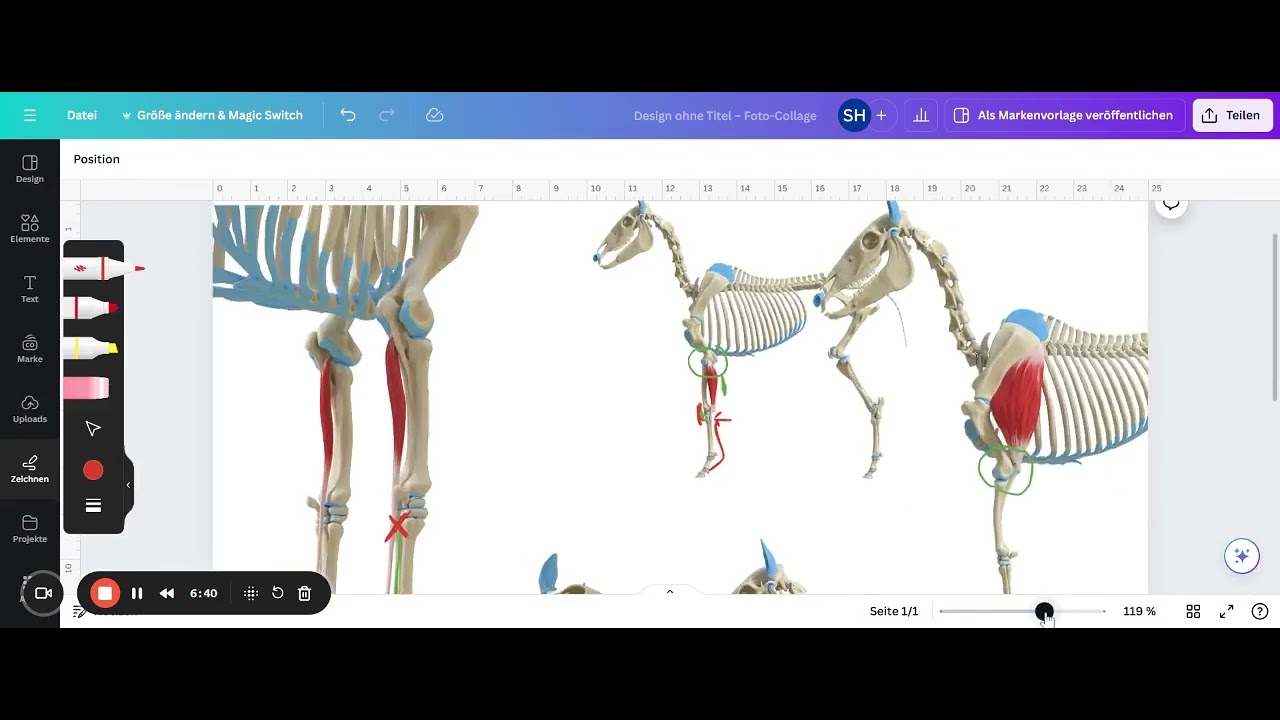The width and height of the screenshot is (1280, 720).
Task: Open the Position panel
Action: 97,159
